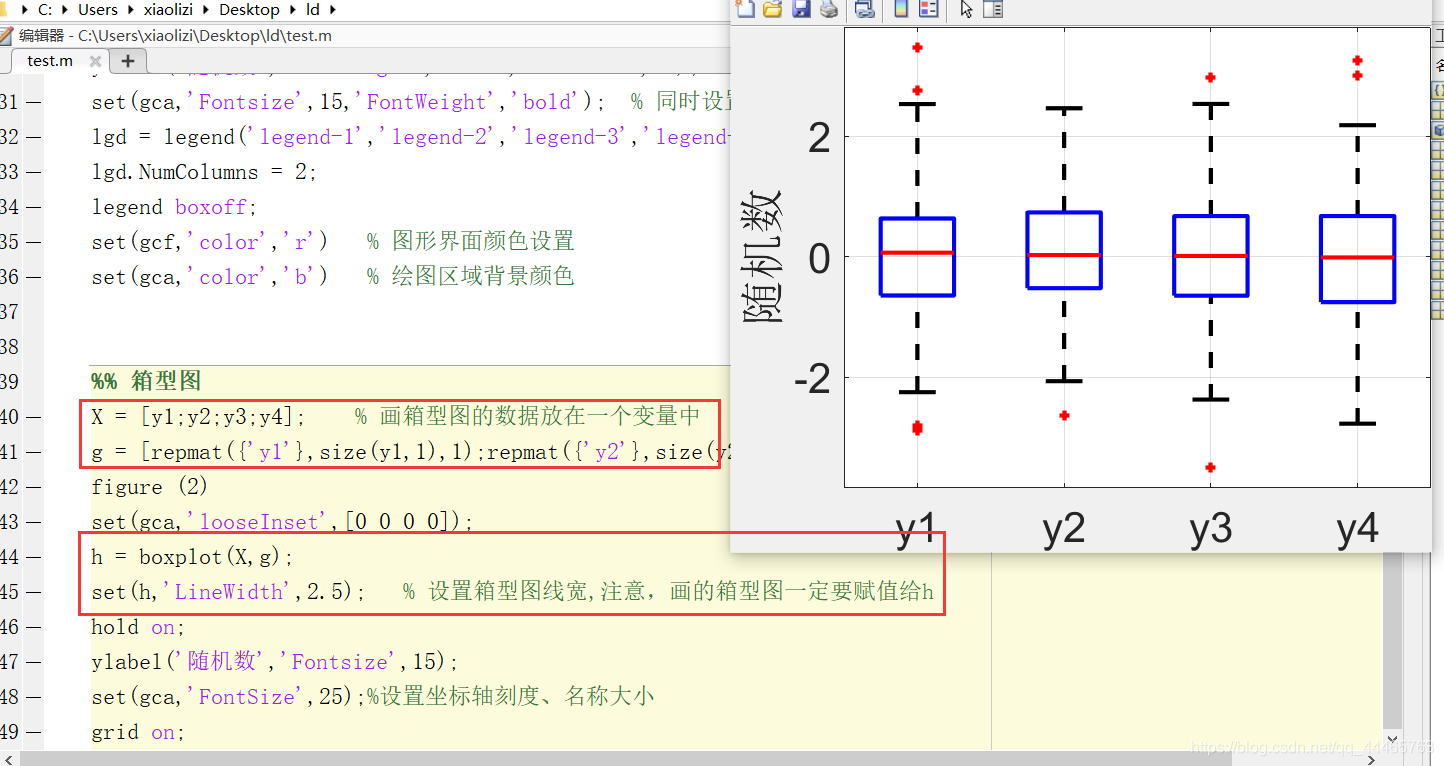Set a breakpoint at line 44 dash

[x=34, y=557]
